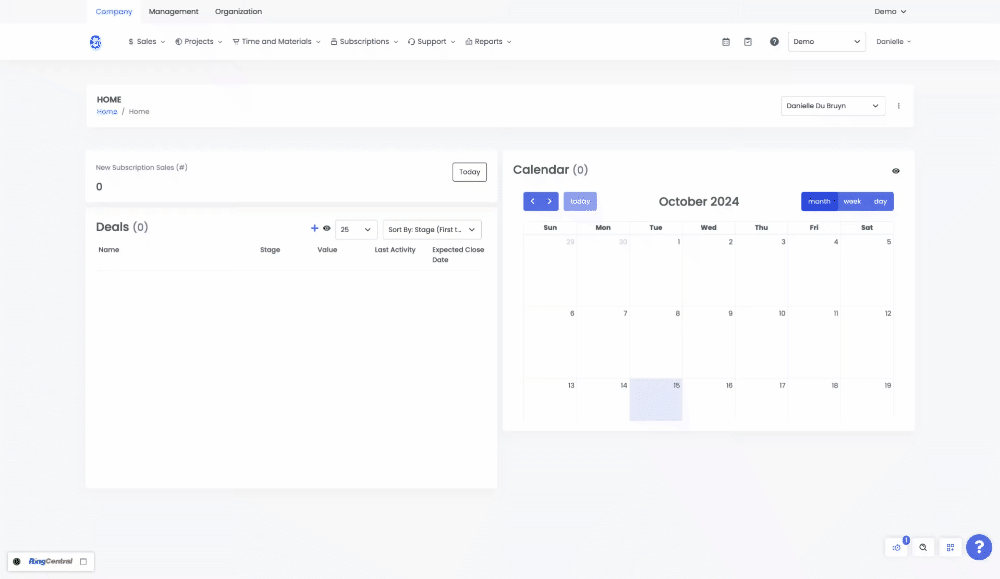The image size is (1000, 579).
Task: Open the calendar icon in the top bar
Action: (x=726, y=42)
